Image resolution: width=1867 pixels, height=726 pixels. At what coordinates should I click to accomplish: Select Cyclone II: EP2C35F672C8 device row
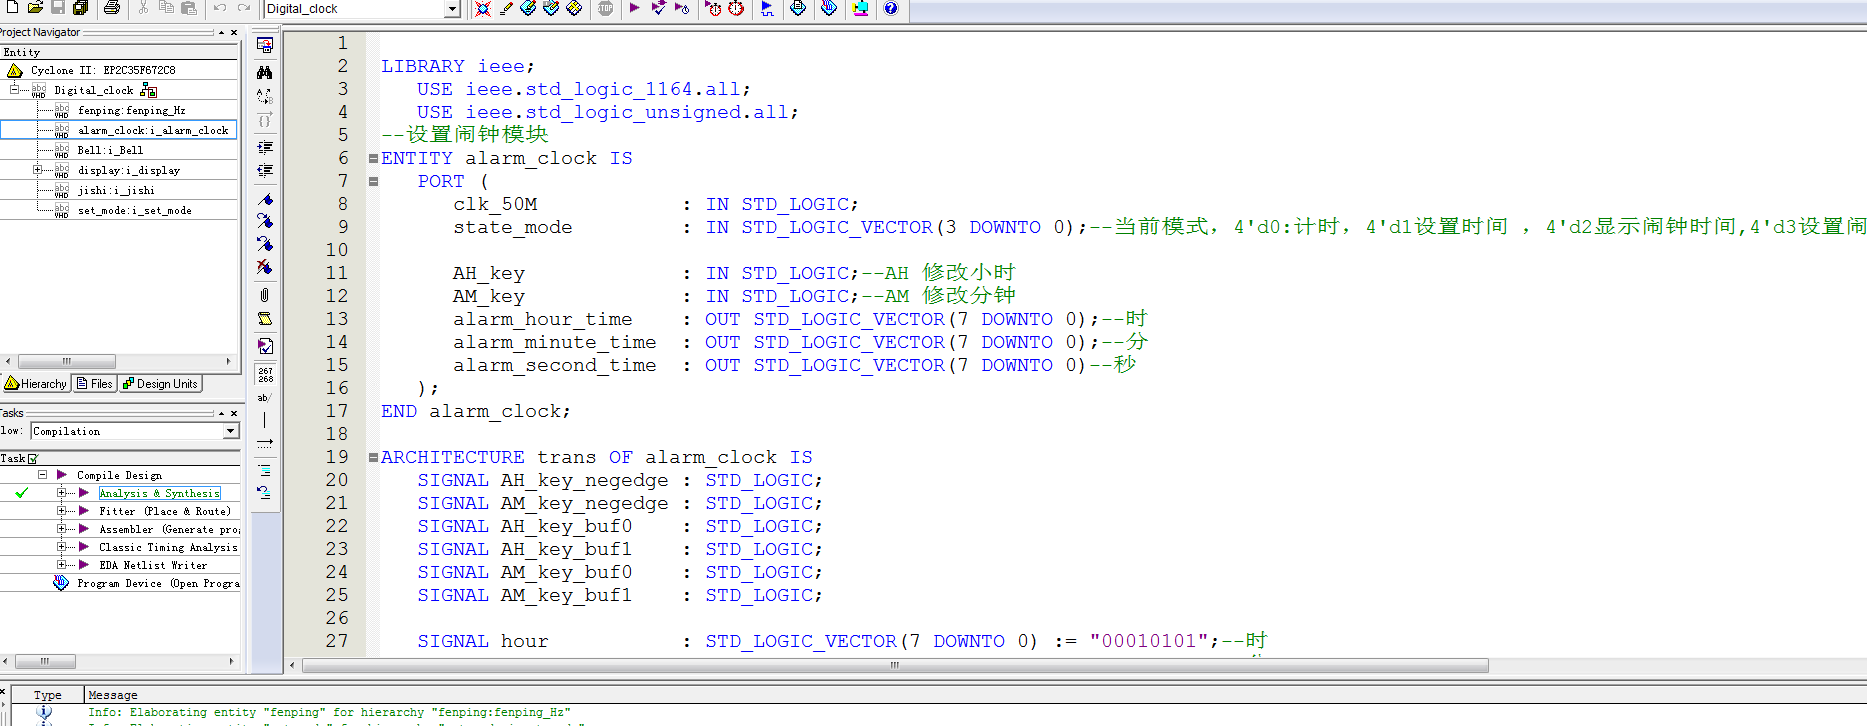coord(103,70)
